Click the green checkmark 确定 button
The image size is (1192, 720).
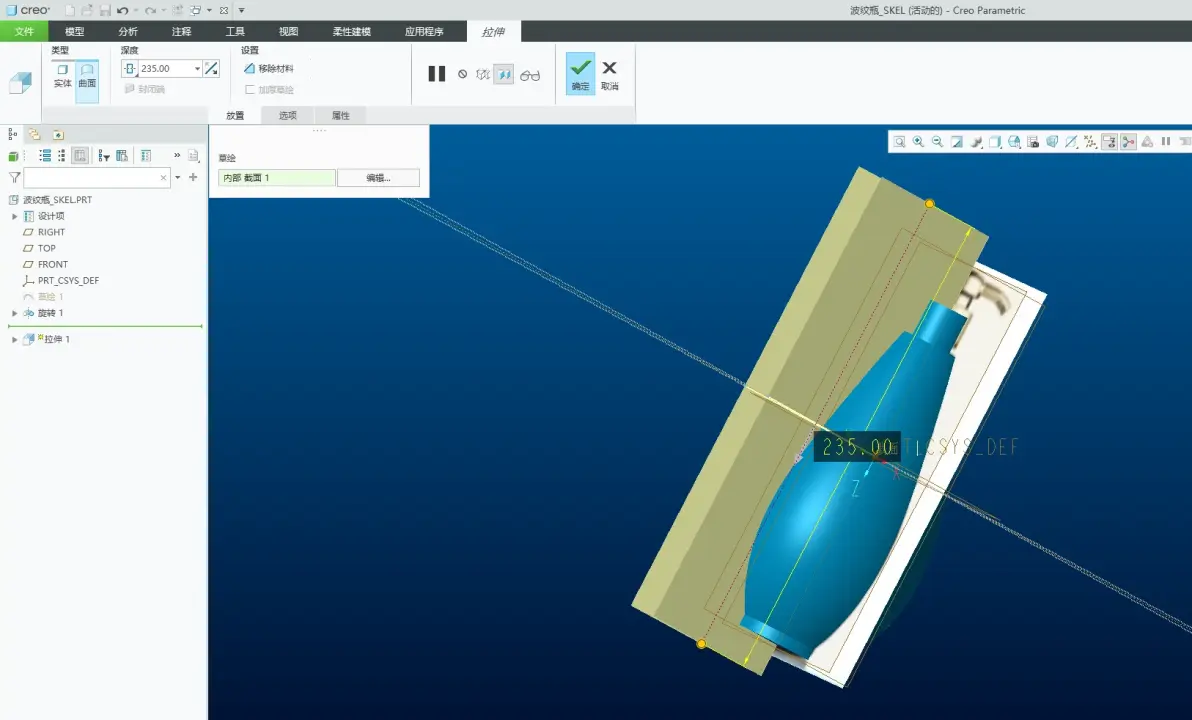pyautogui.click(x=580, y=73)
